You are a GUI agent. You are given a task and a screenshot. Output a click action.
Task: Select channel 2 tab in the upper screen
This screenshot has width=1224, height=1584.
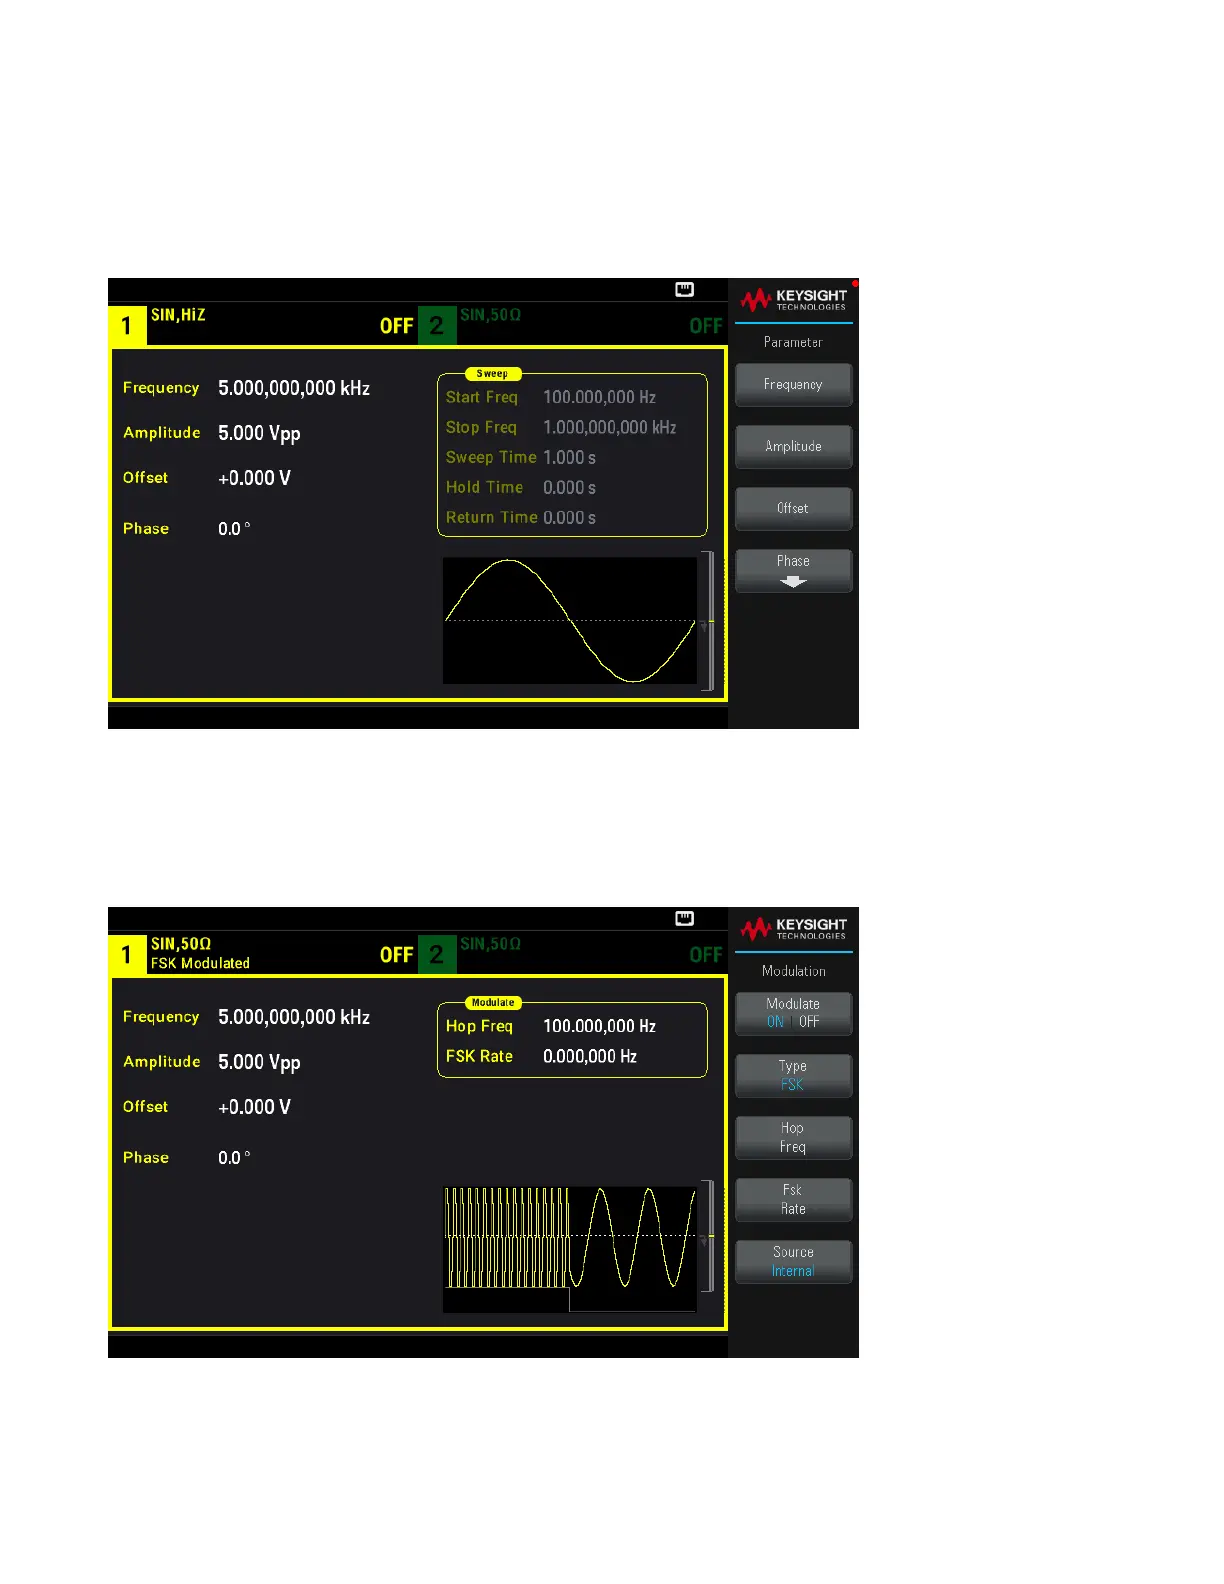(437, 326)
